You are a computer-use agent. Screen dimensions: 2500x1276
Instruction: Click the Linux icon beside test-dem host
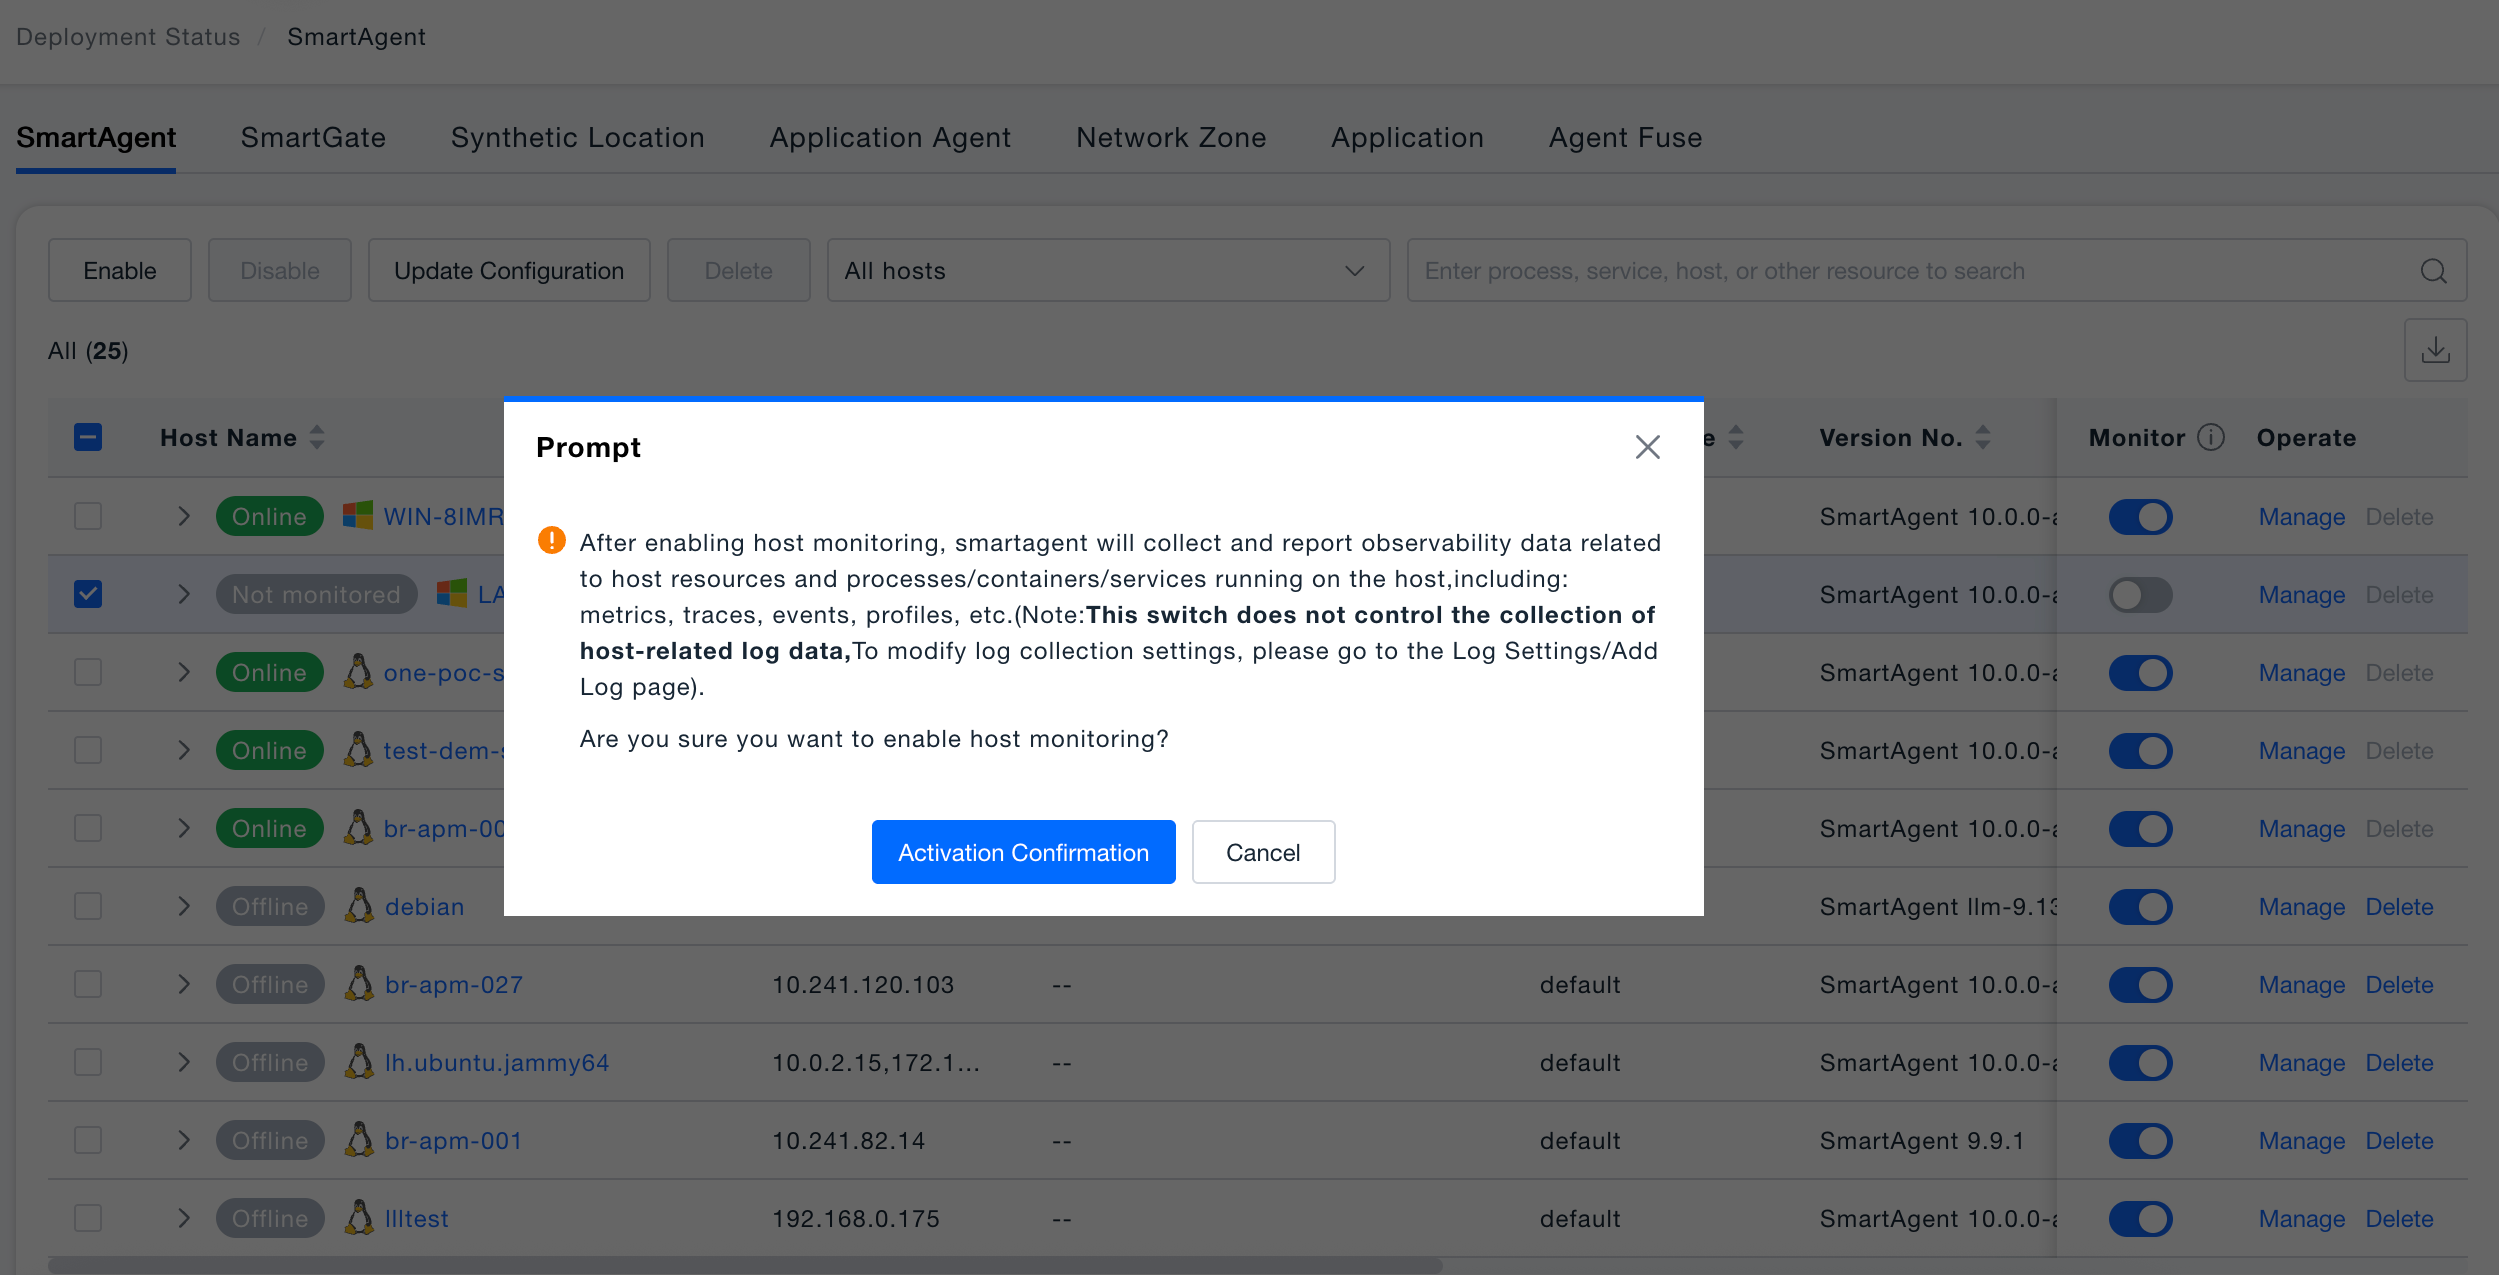click(x=358, y=750)
